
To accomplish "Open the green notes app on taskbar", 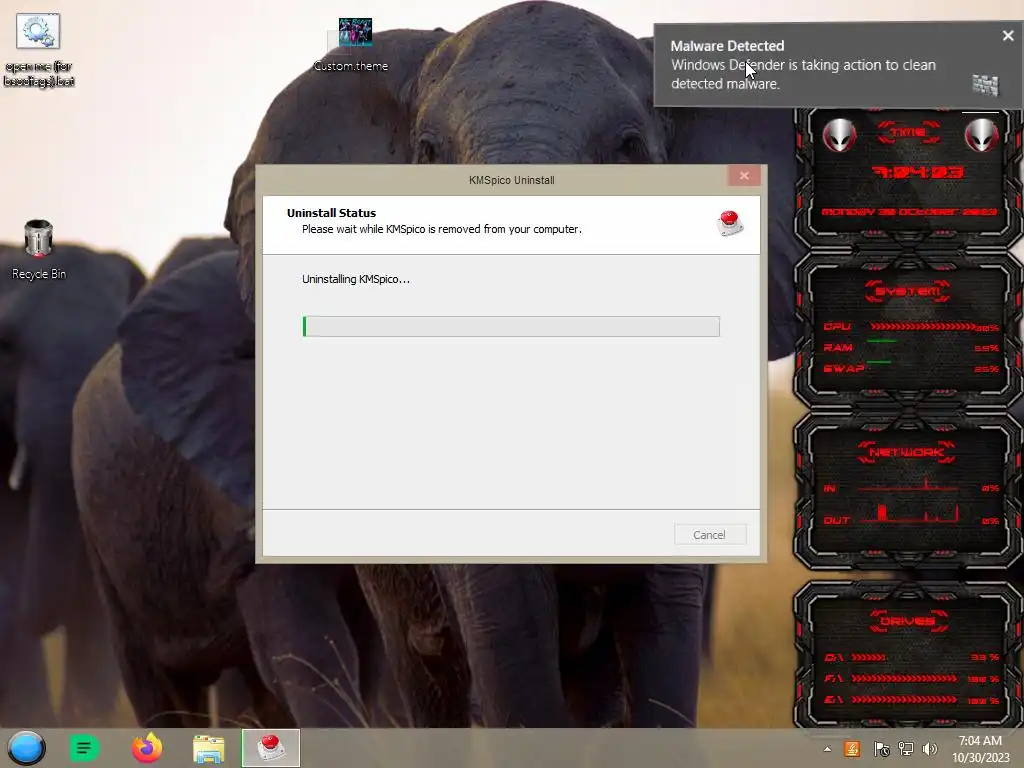I will 84,748.
